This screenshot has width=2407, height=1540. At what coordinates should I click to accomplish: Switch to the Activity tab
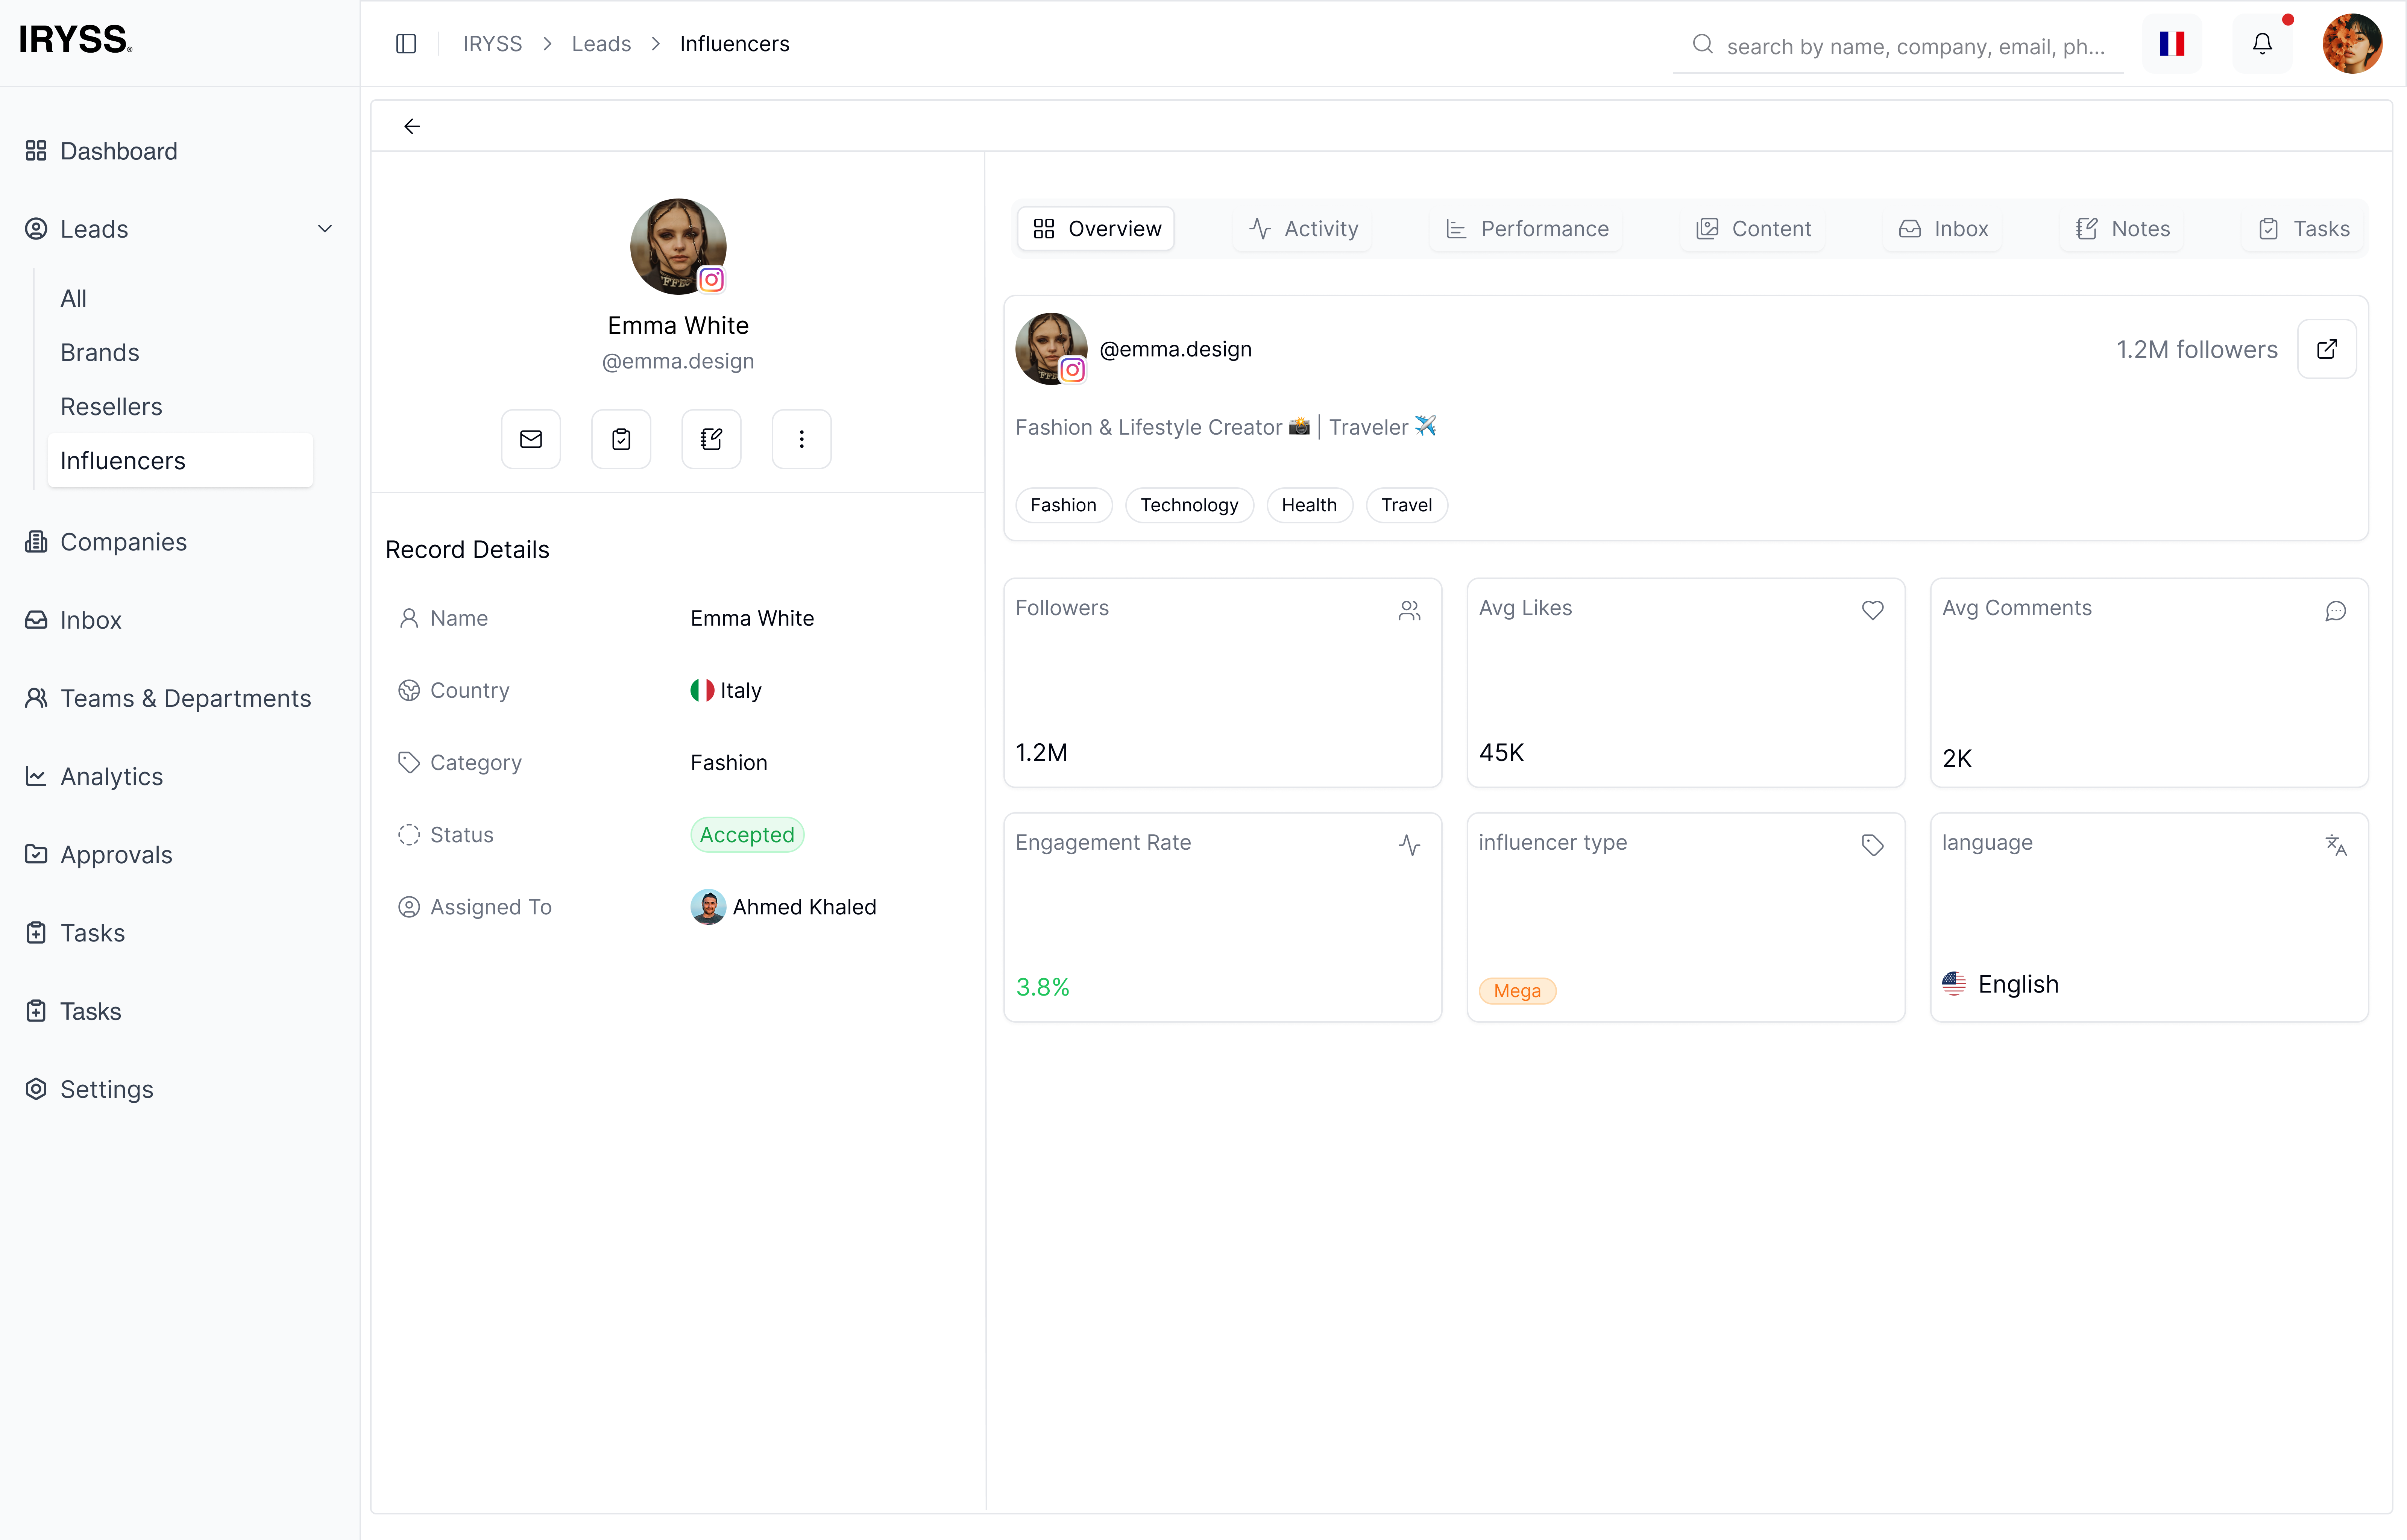click(1303, 229)
